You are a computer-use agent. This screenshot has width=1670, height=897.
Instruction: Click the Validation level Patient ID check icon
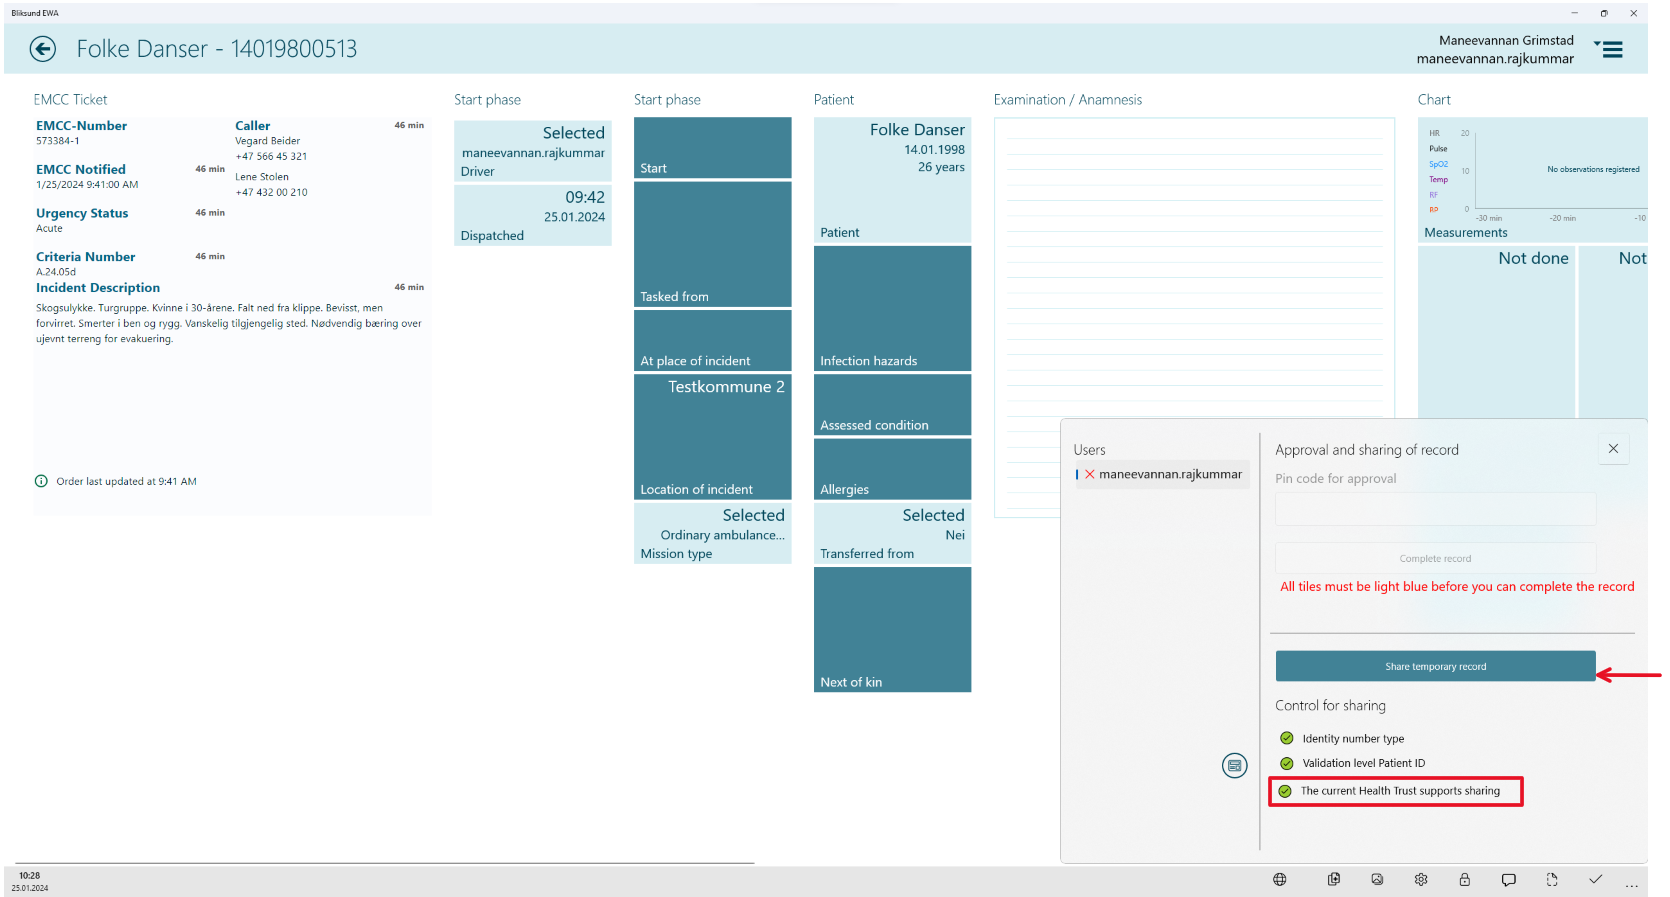click(1287, 763)
